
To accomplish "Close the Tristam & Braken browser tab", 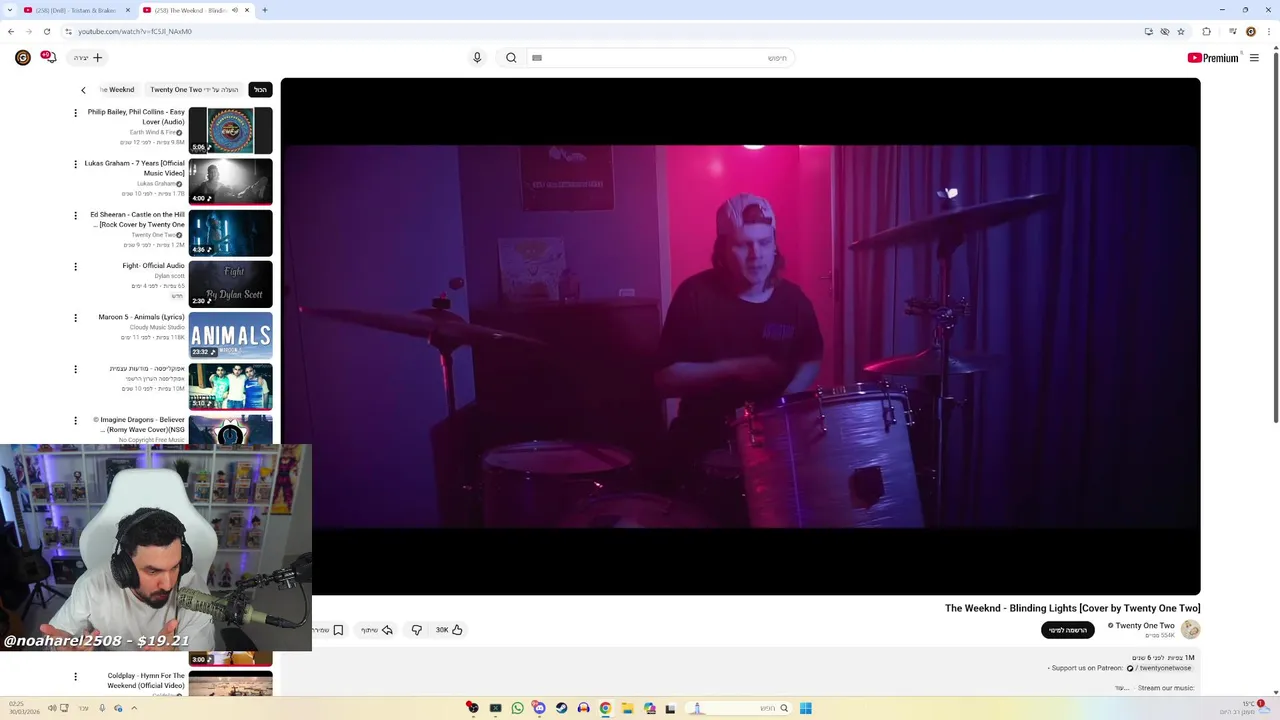I will pyautogui.click(x=128, y=10).
